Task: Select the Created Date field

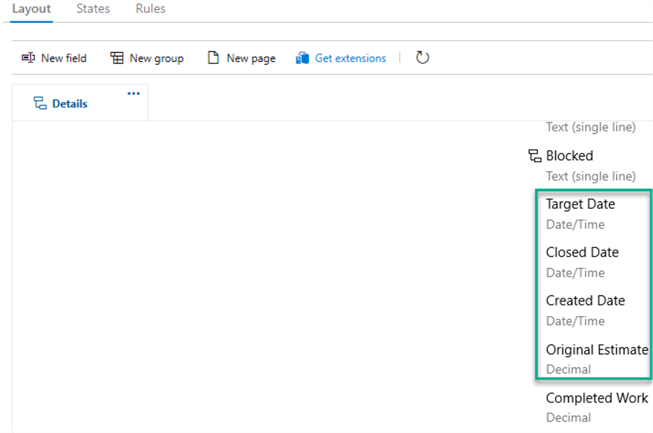Action: click(585, 301)
